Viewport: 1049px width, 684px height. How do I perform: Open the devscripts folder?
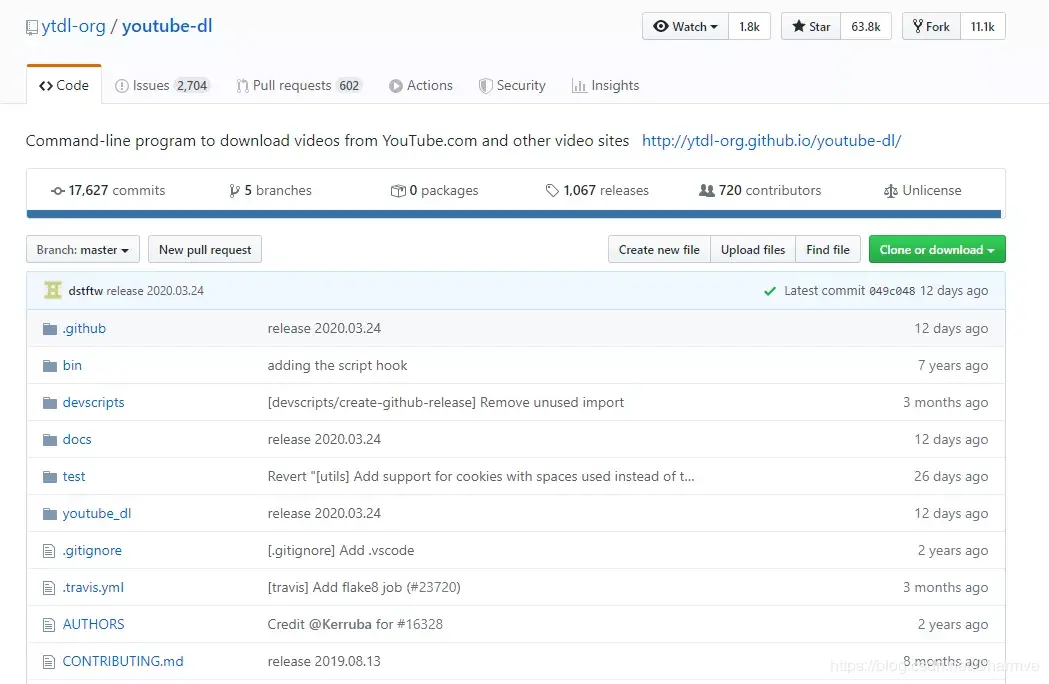pyautogui.click(x=94, y=402)
